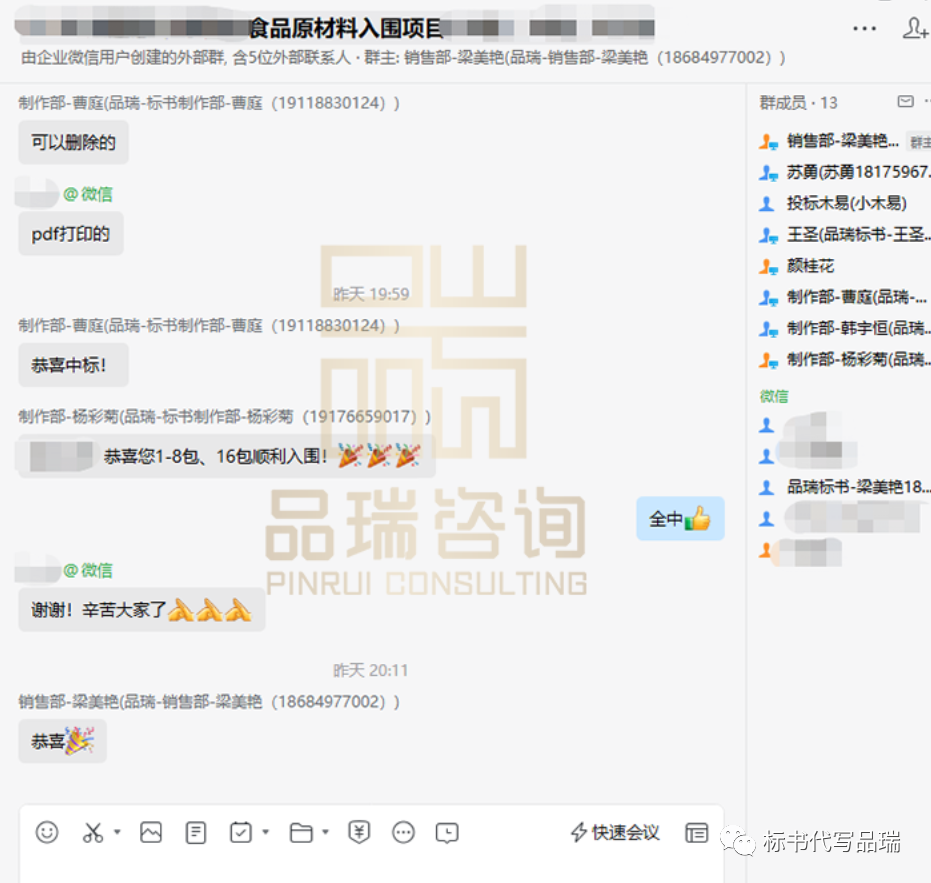
Task: Open the chat history icon
Action: point(446,832)
